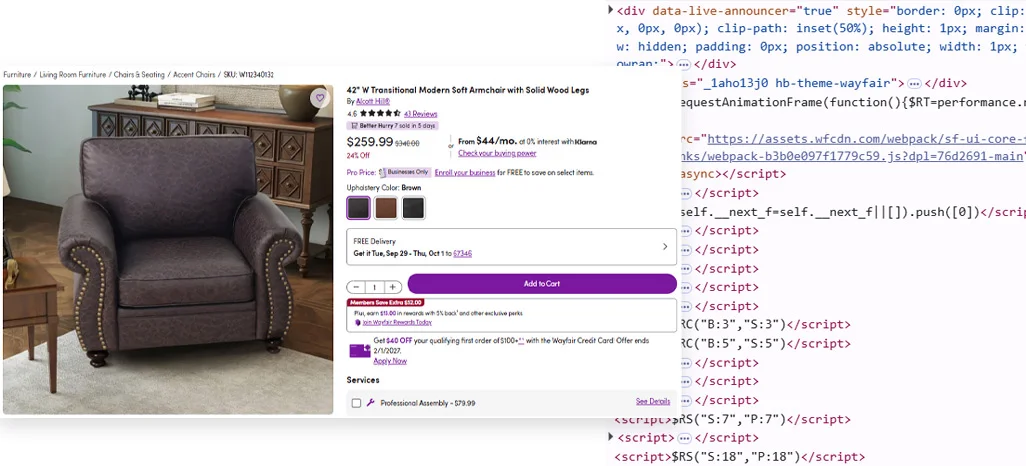Select the dark brown upholstery swatch

click(x=359, y=208)
